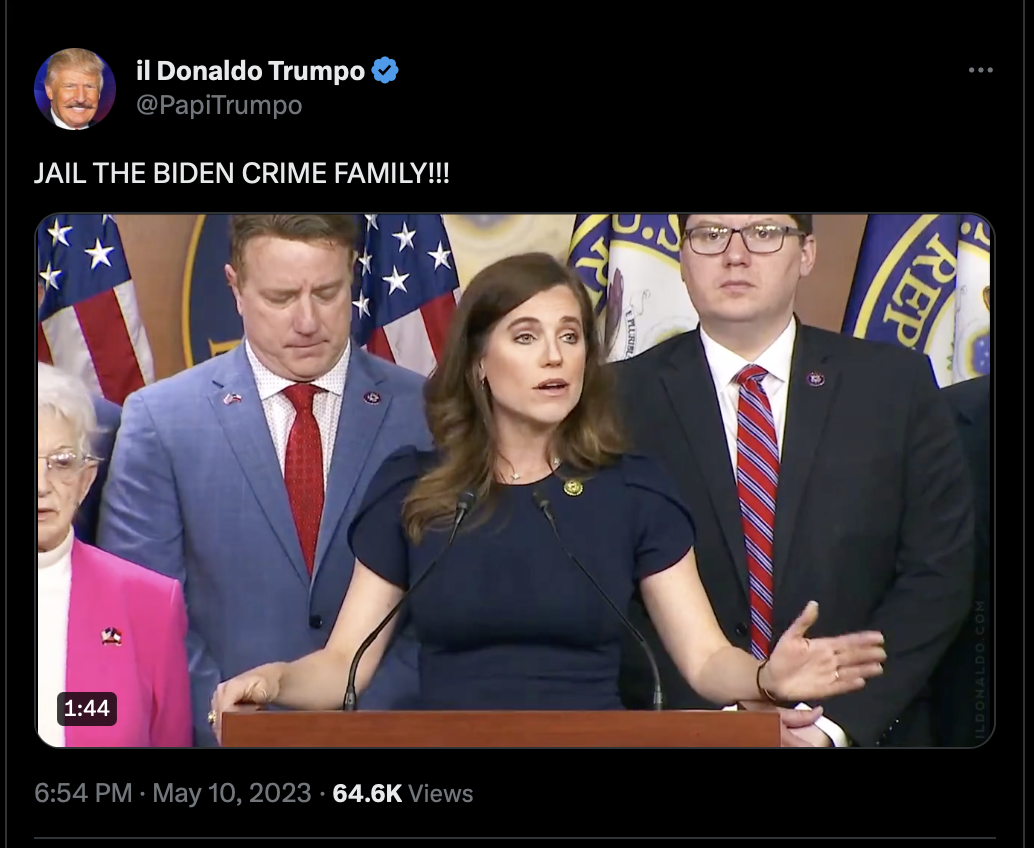This screenshot has height=848, width=1034.
Task: Click the May 10, 2023 date
Action: pos(231,793)
